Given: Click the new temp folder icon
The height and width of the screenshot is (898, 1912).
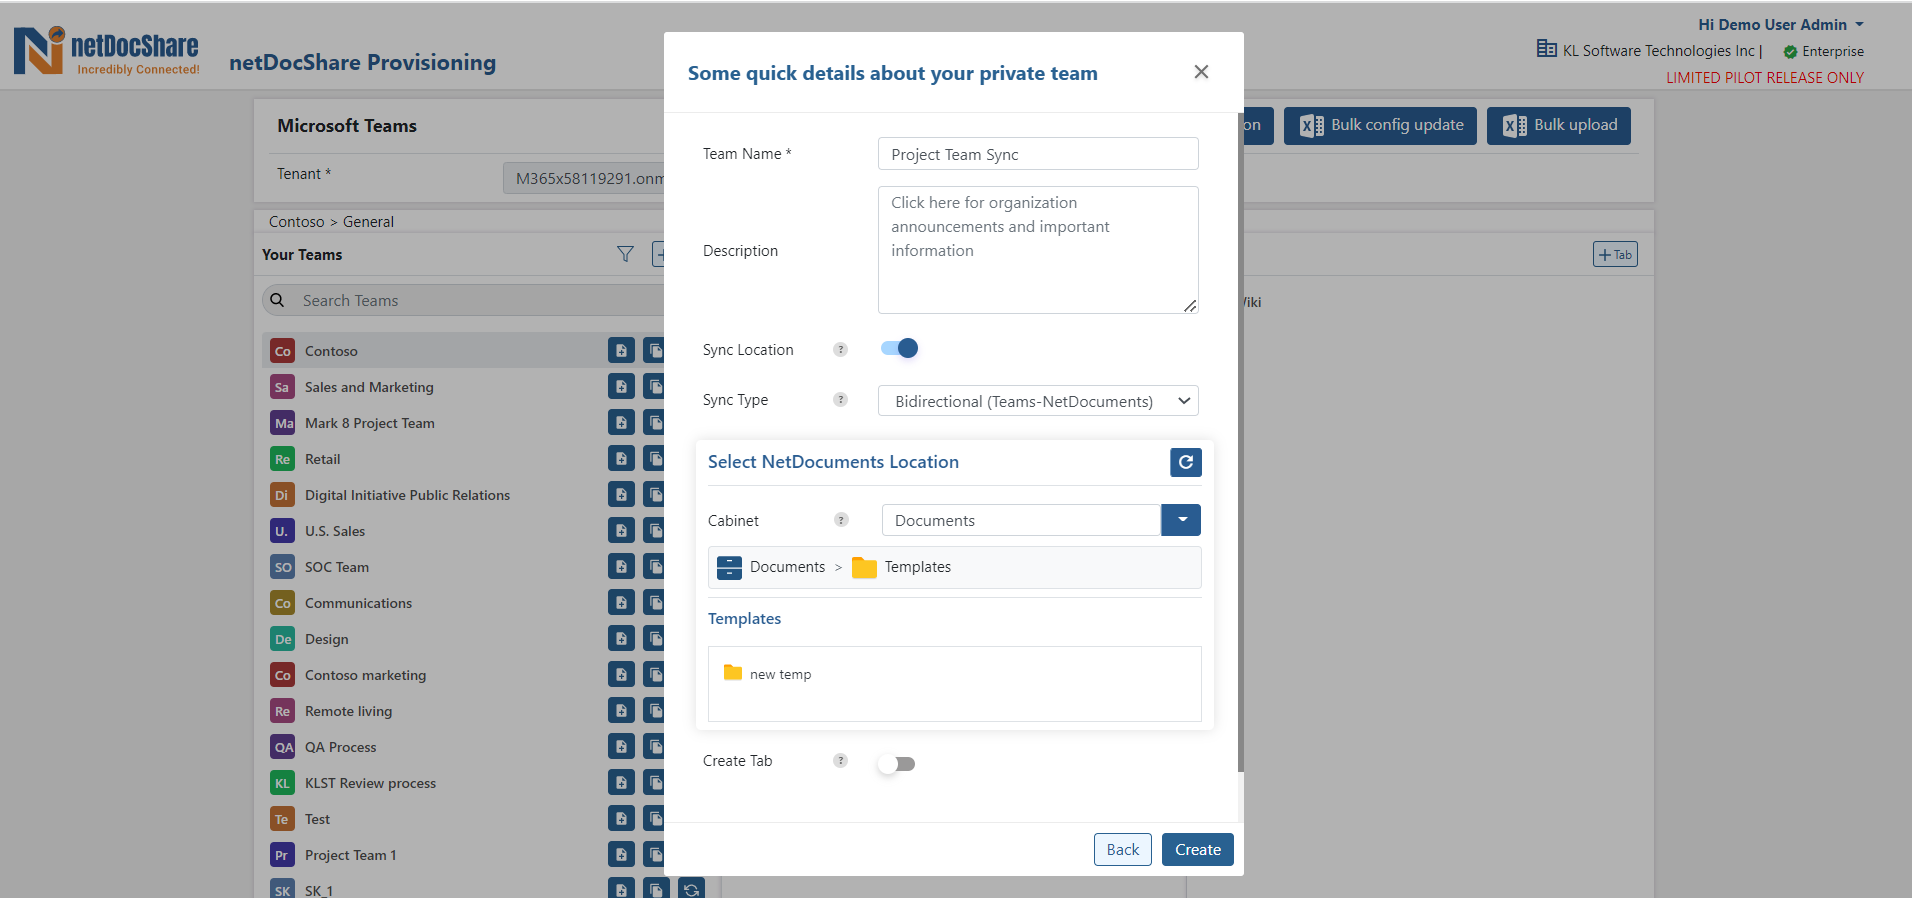Looking at the screenshot, I should point(733,673).
